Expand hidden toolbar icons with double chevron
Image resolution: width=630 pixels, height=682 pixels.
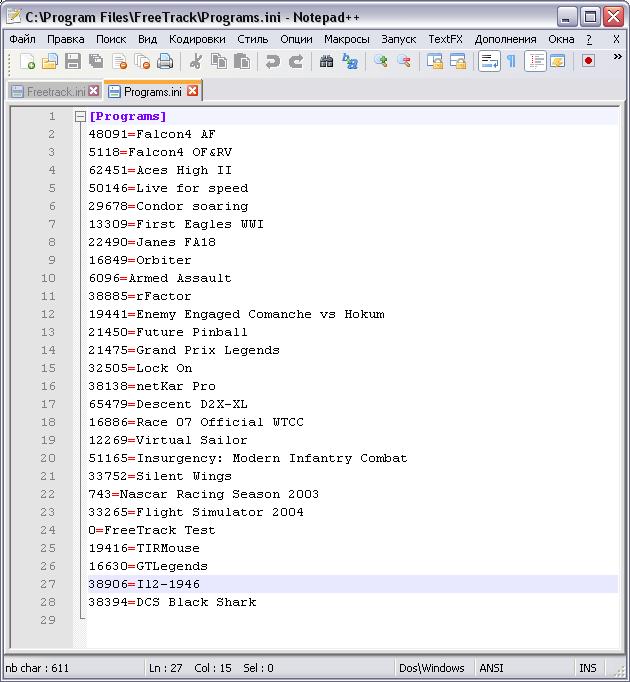point(617,57)
